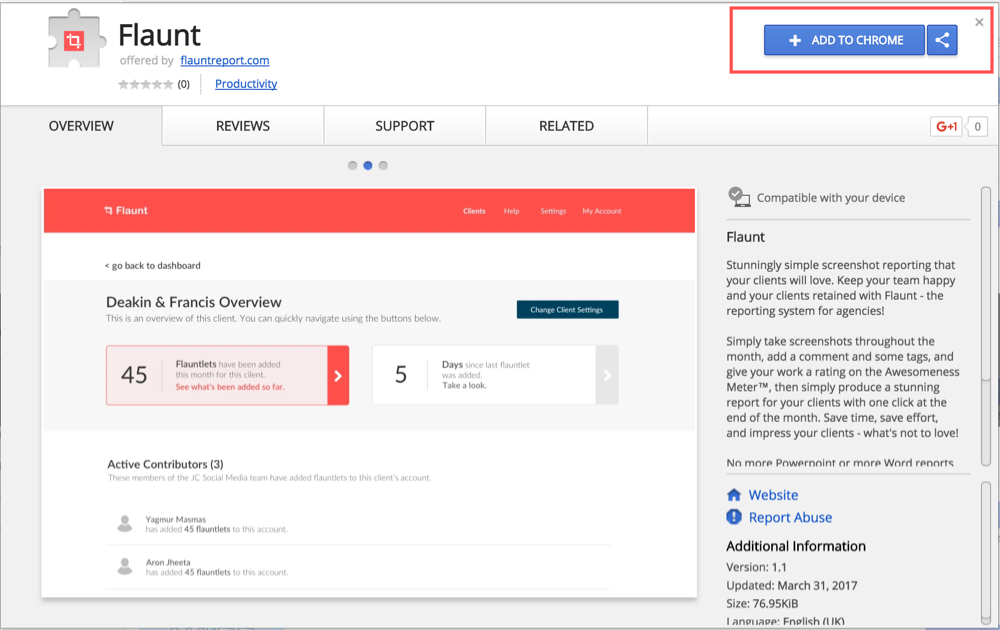This screenshot has width=1000, height=630.
Task: Click the rating count (0)
Action: click(184, 84)
